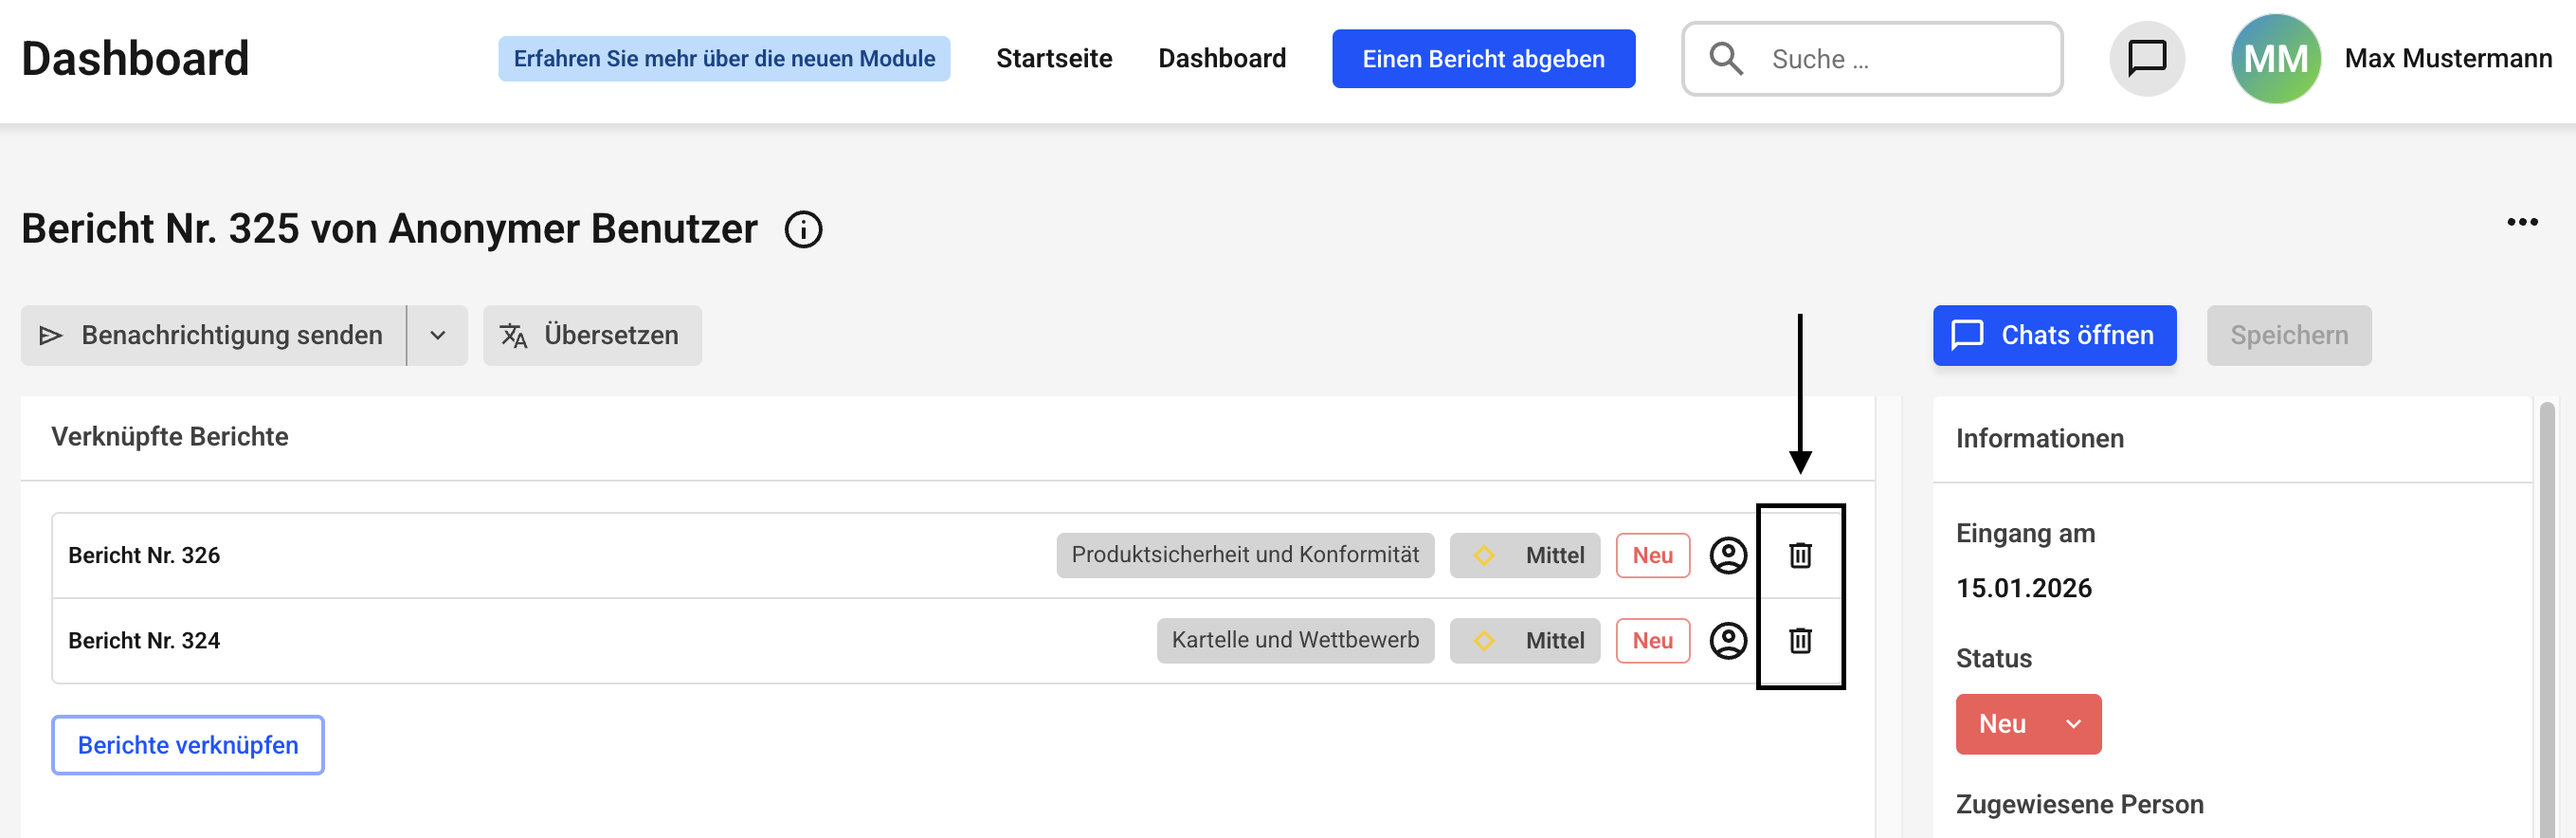This screenshot has width=2576, height=838.
Task: Click trash icon for Bericht Nr. 324
Action: [1799, 640]
